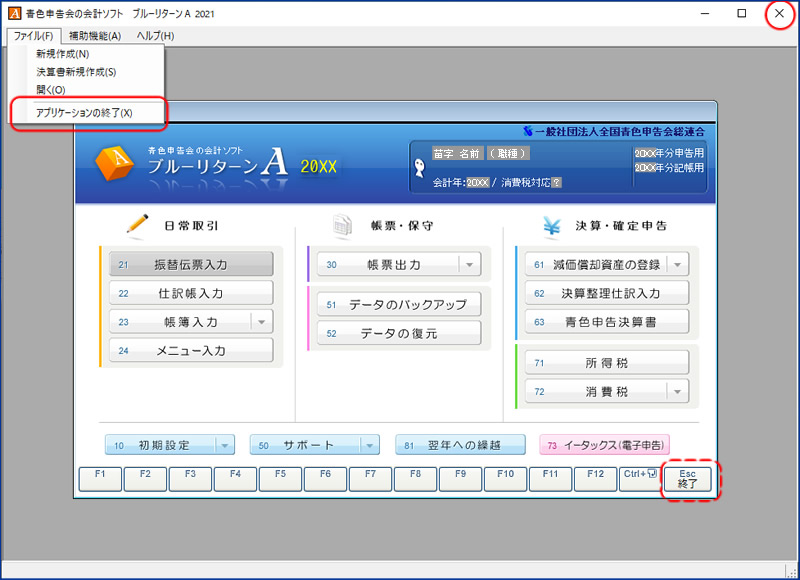Click the app icon in title bar
This screenshot has height=580, width=800.
(x=13, y=14)
